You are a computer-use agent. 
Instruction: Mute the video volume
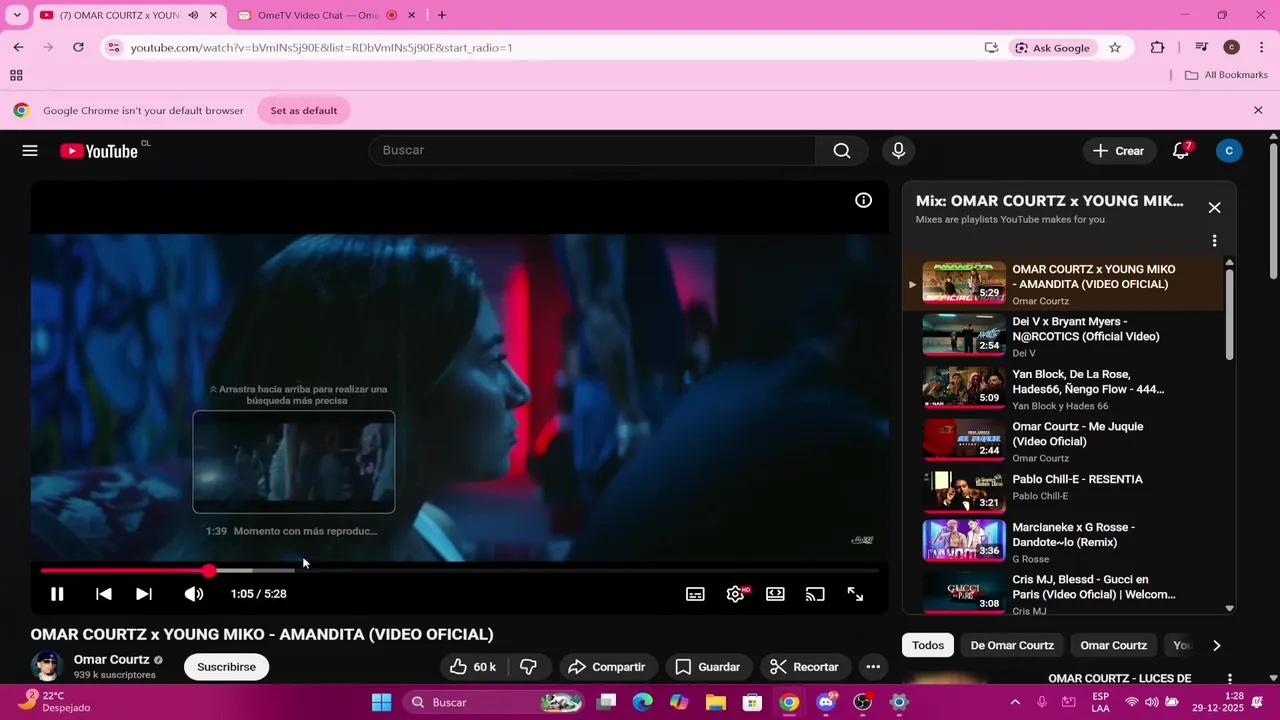pos(194,594)
